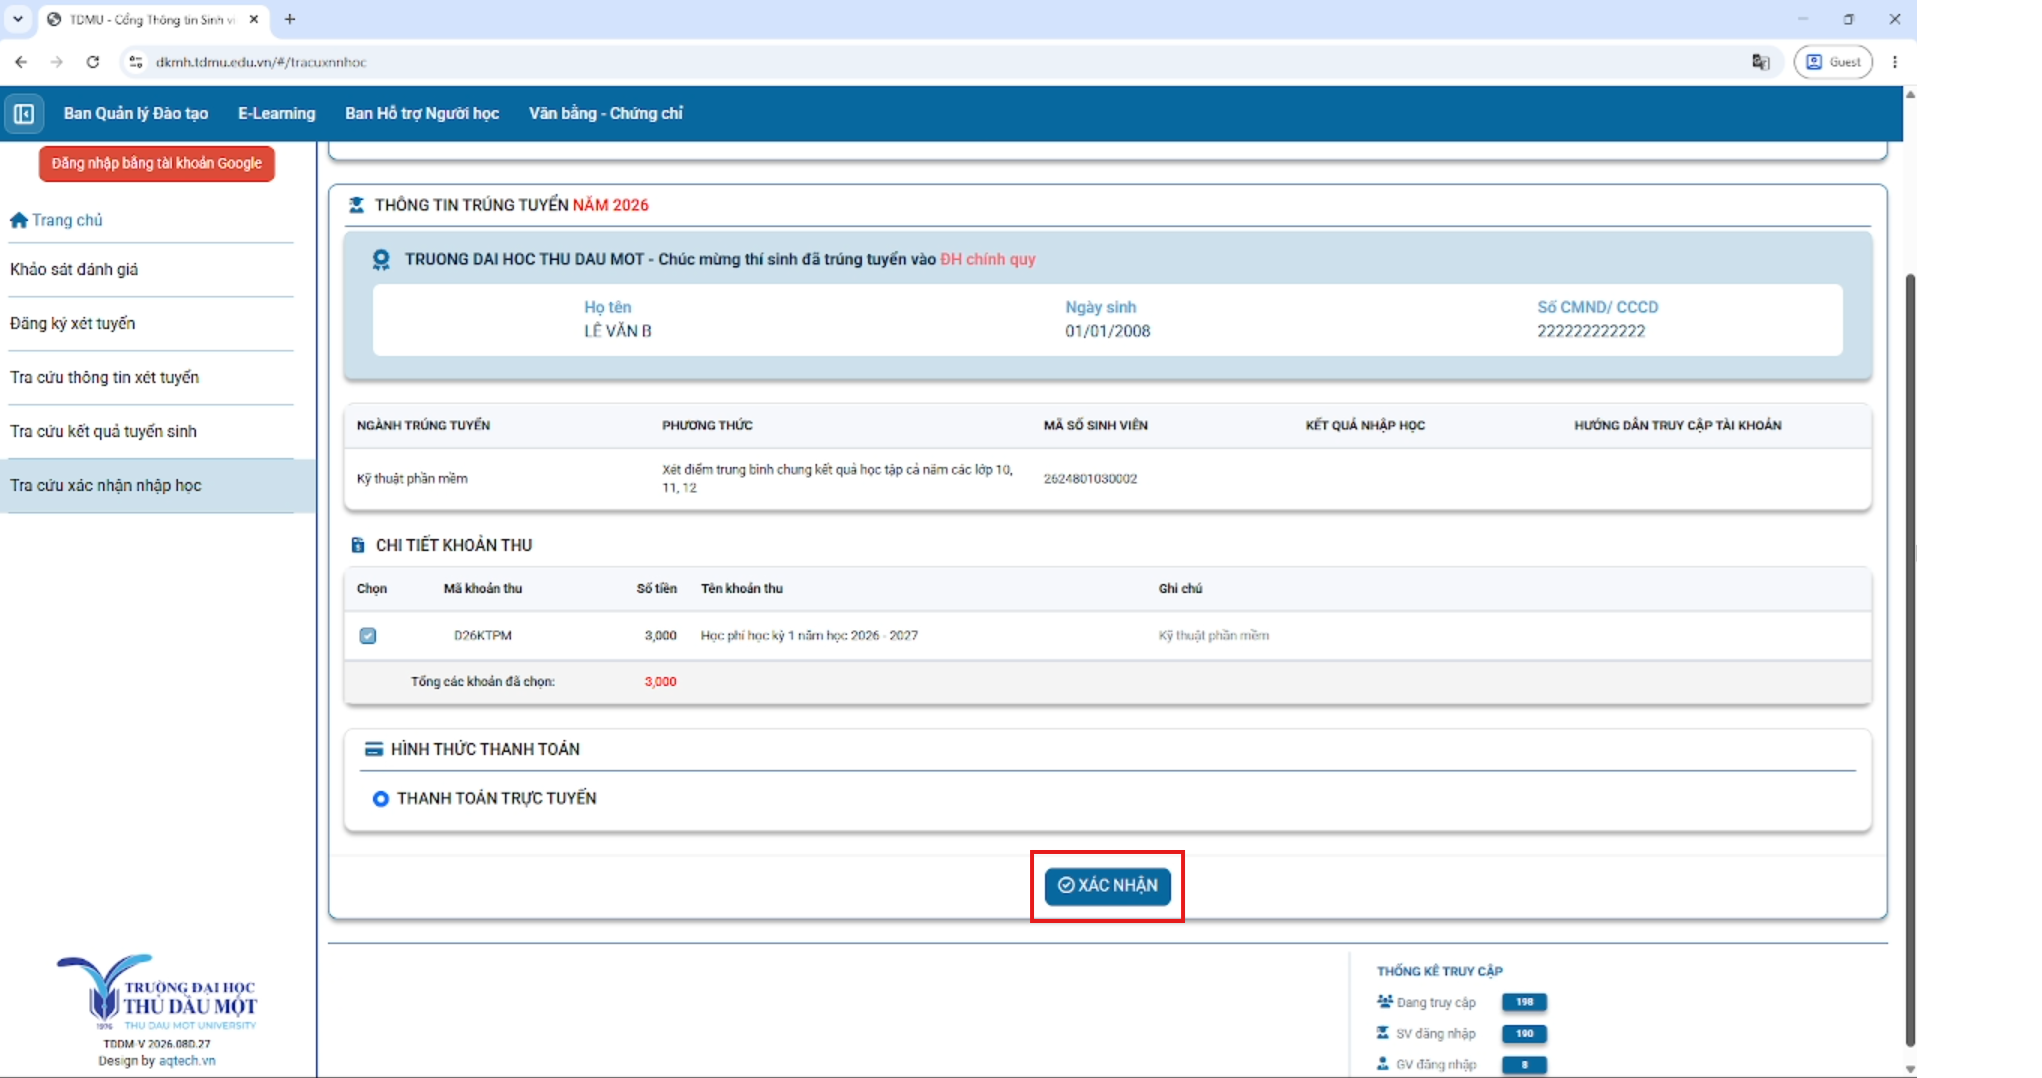Click the document icon beside CHI TIẾT KHOẢN THU

coord(358,545)
